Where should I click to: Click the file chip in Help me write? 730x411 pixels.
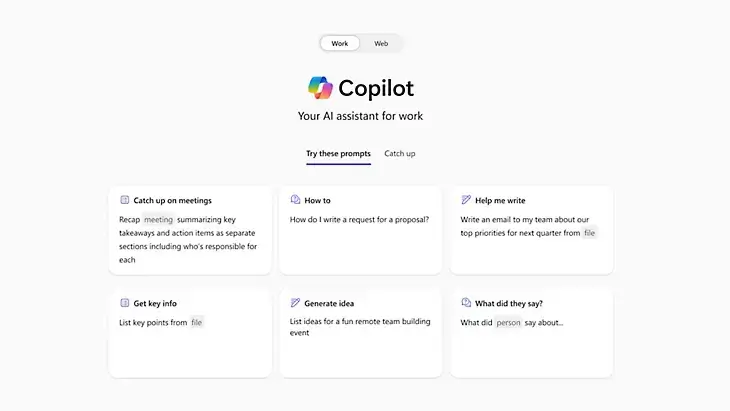coord(590,233)
